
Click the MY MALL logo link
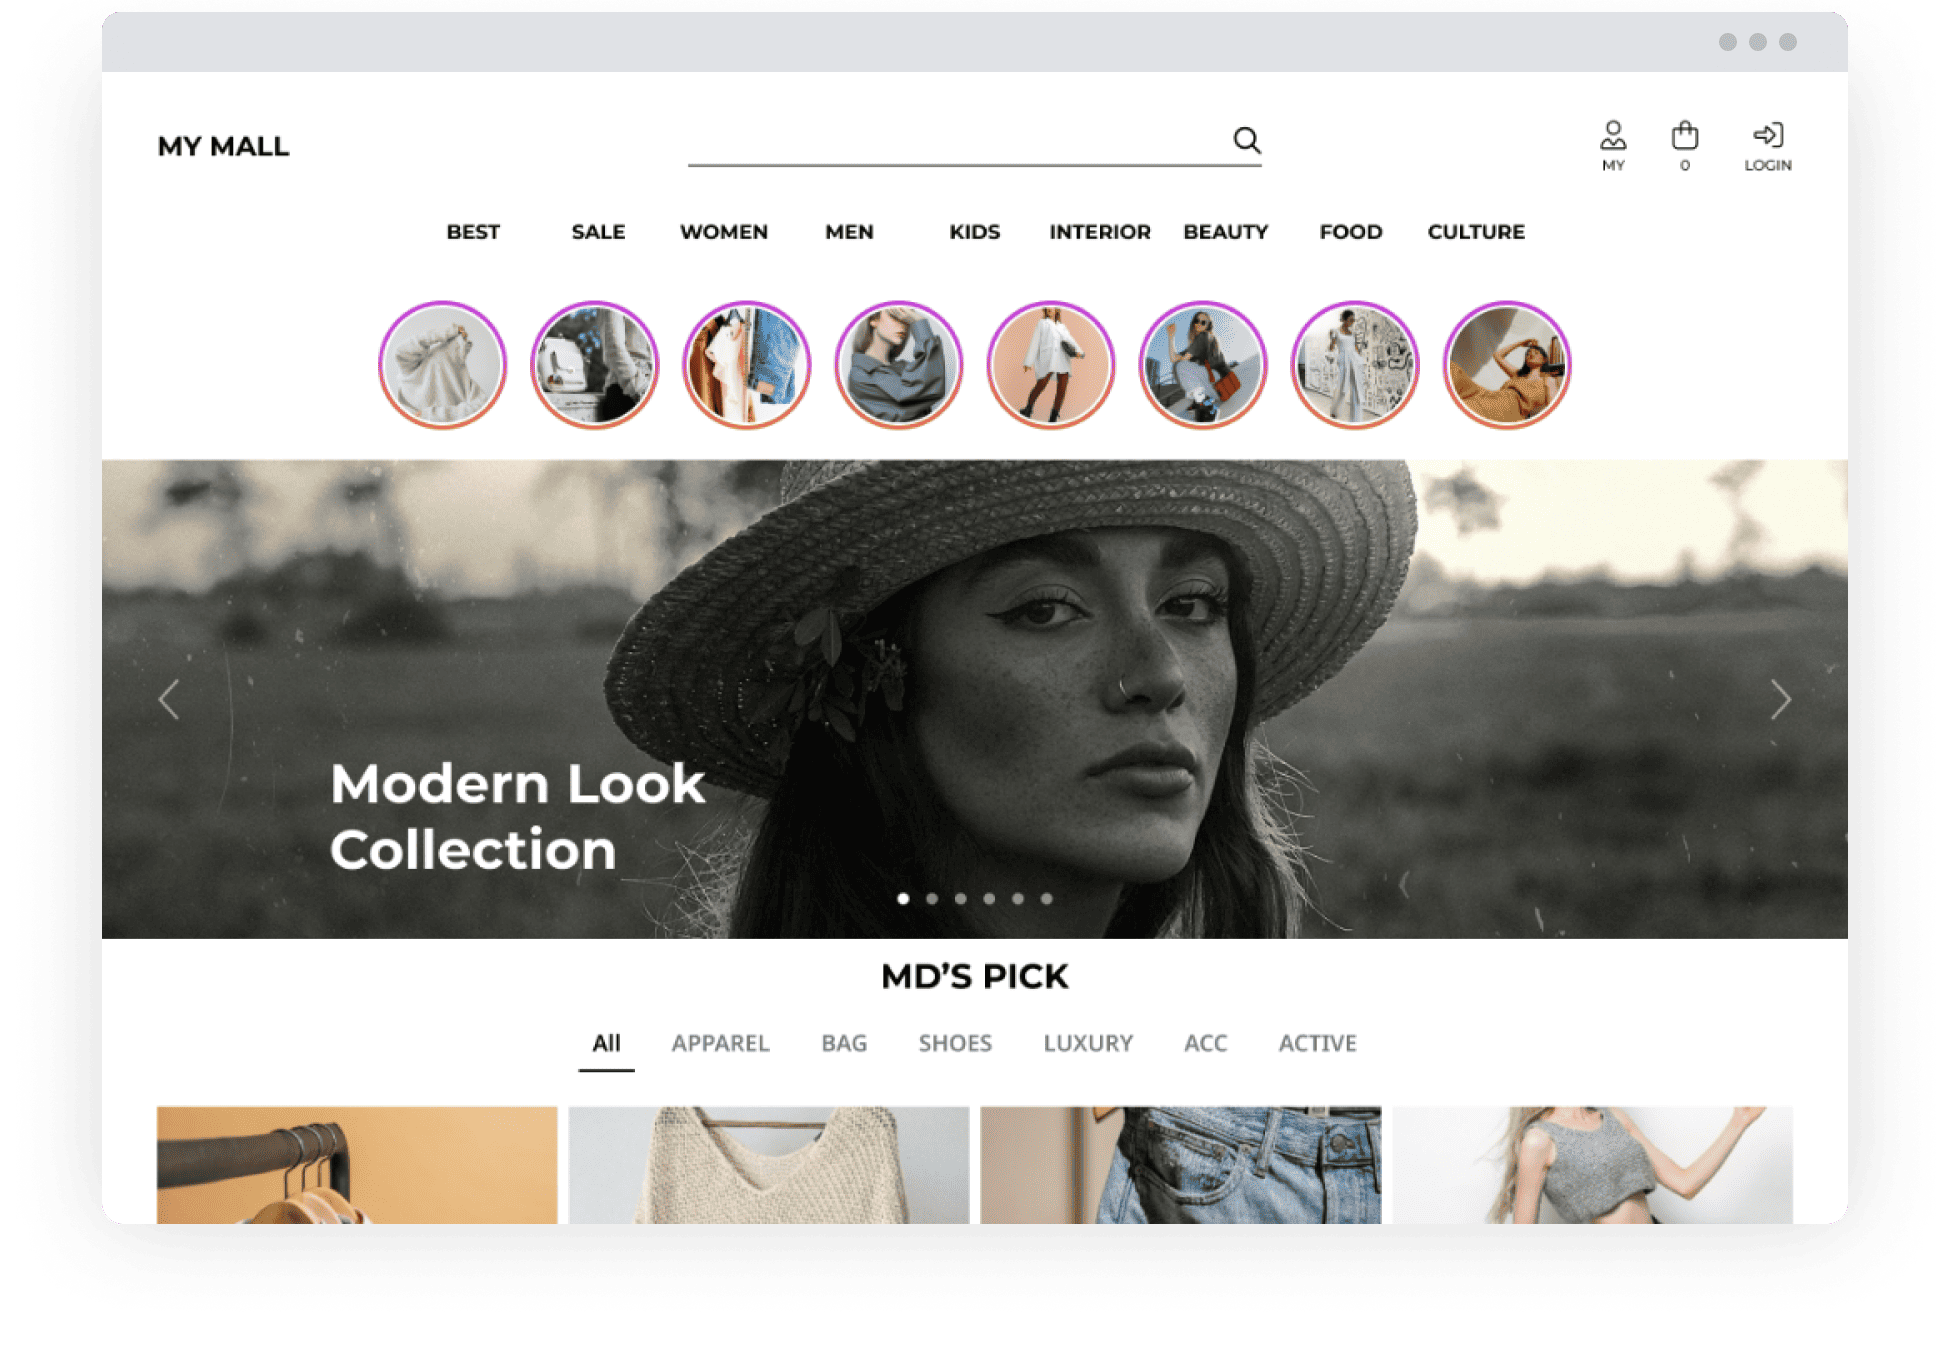pos(223,146)
